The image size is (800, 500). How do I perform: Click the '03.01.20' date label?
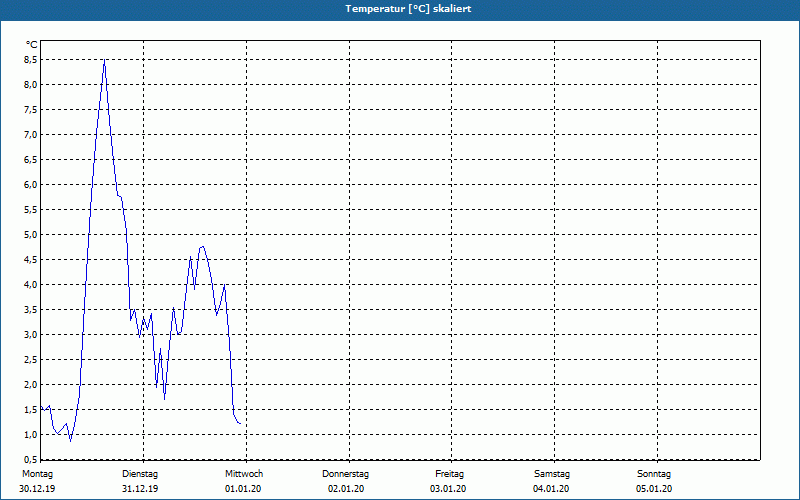click(448, 489)
